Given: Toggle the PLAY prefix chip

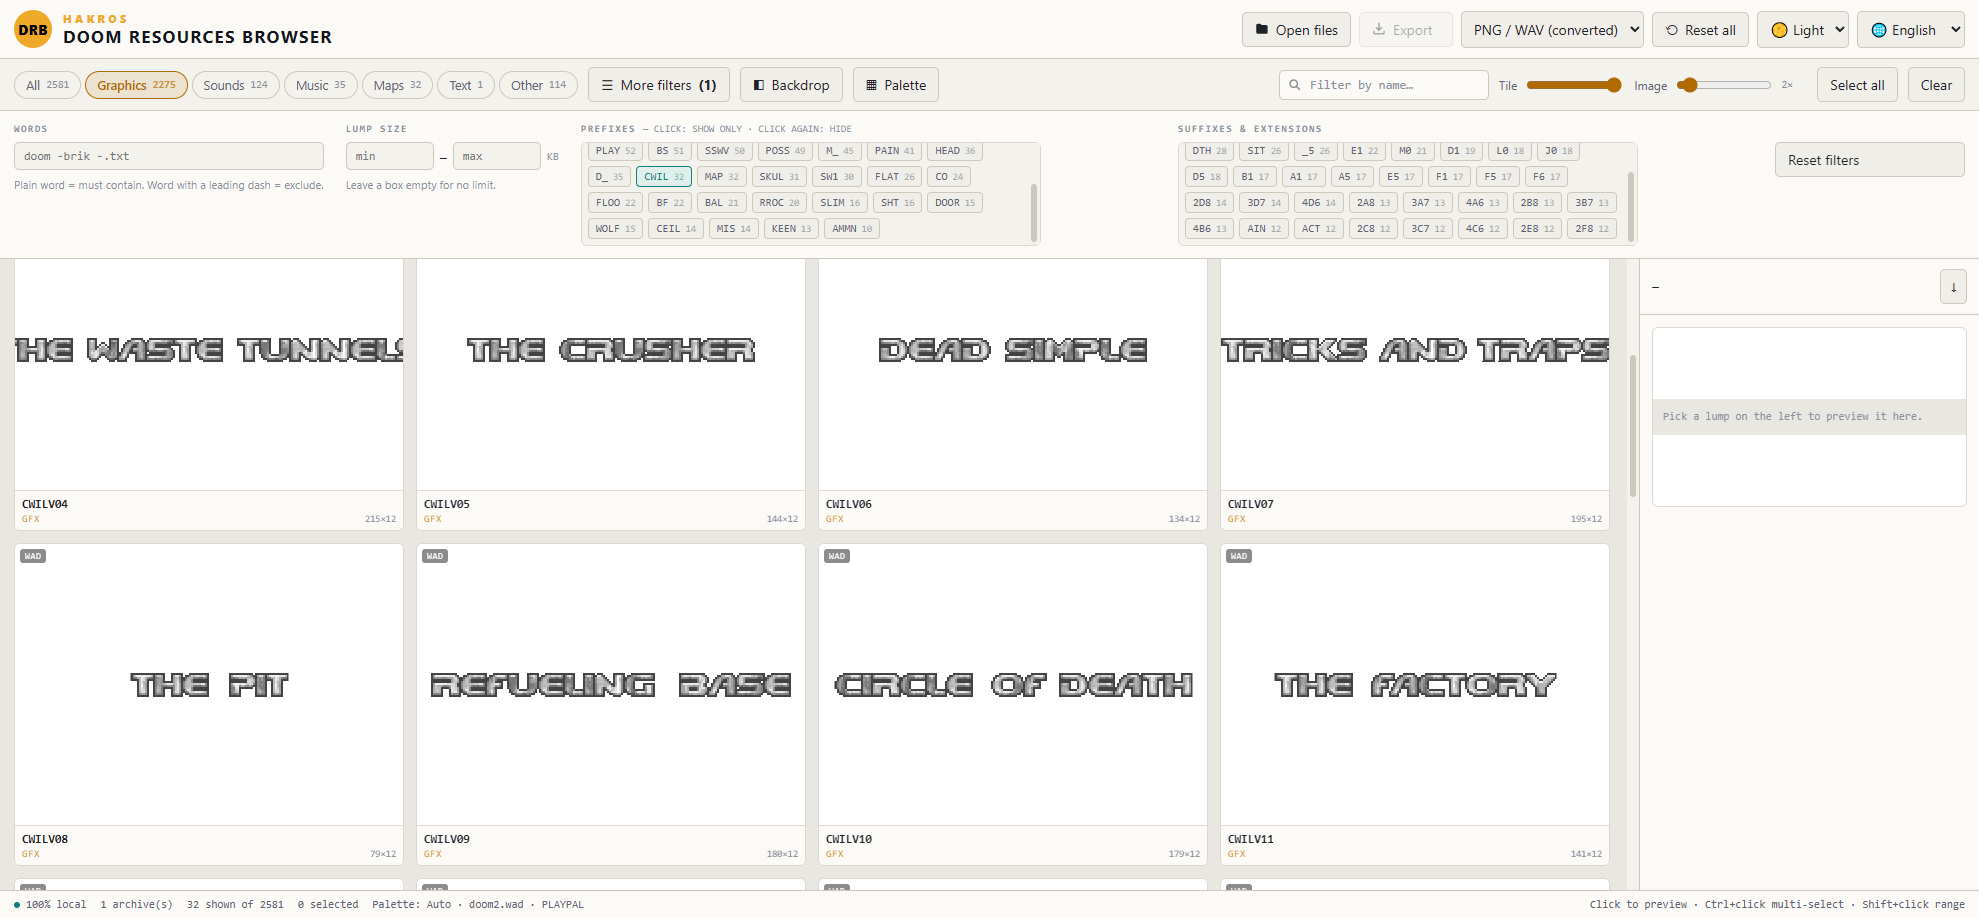Looking at the screenshot, I should pos(615,151).
